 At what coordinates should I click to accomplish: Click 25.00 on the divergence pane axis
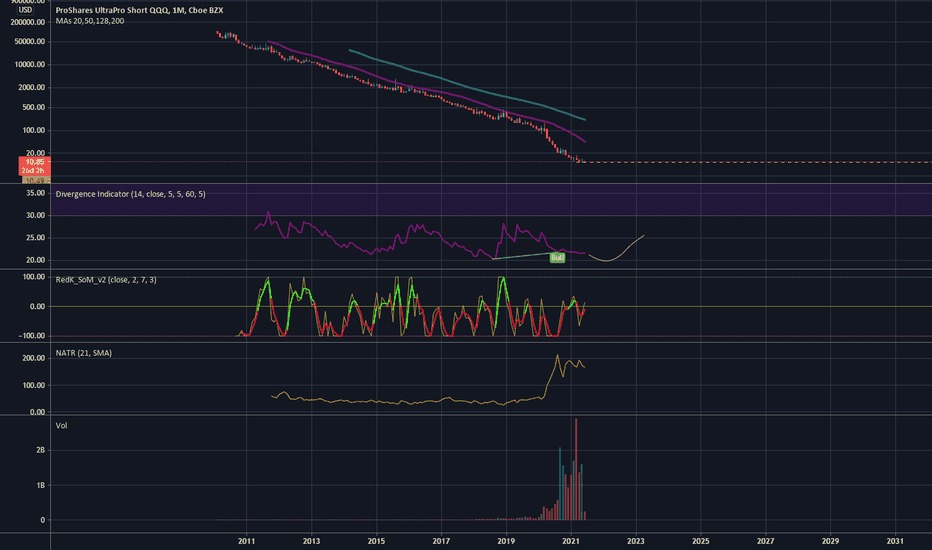point(36,237)
